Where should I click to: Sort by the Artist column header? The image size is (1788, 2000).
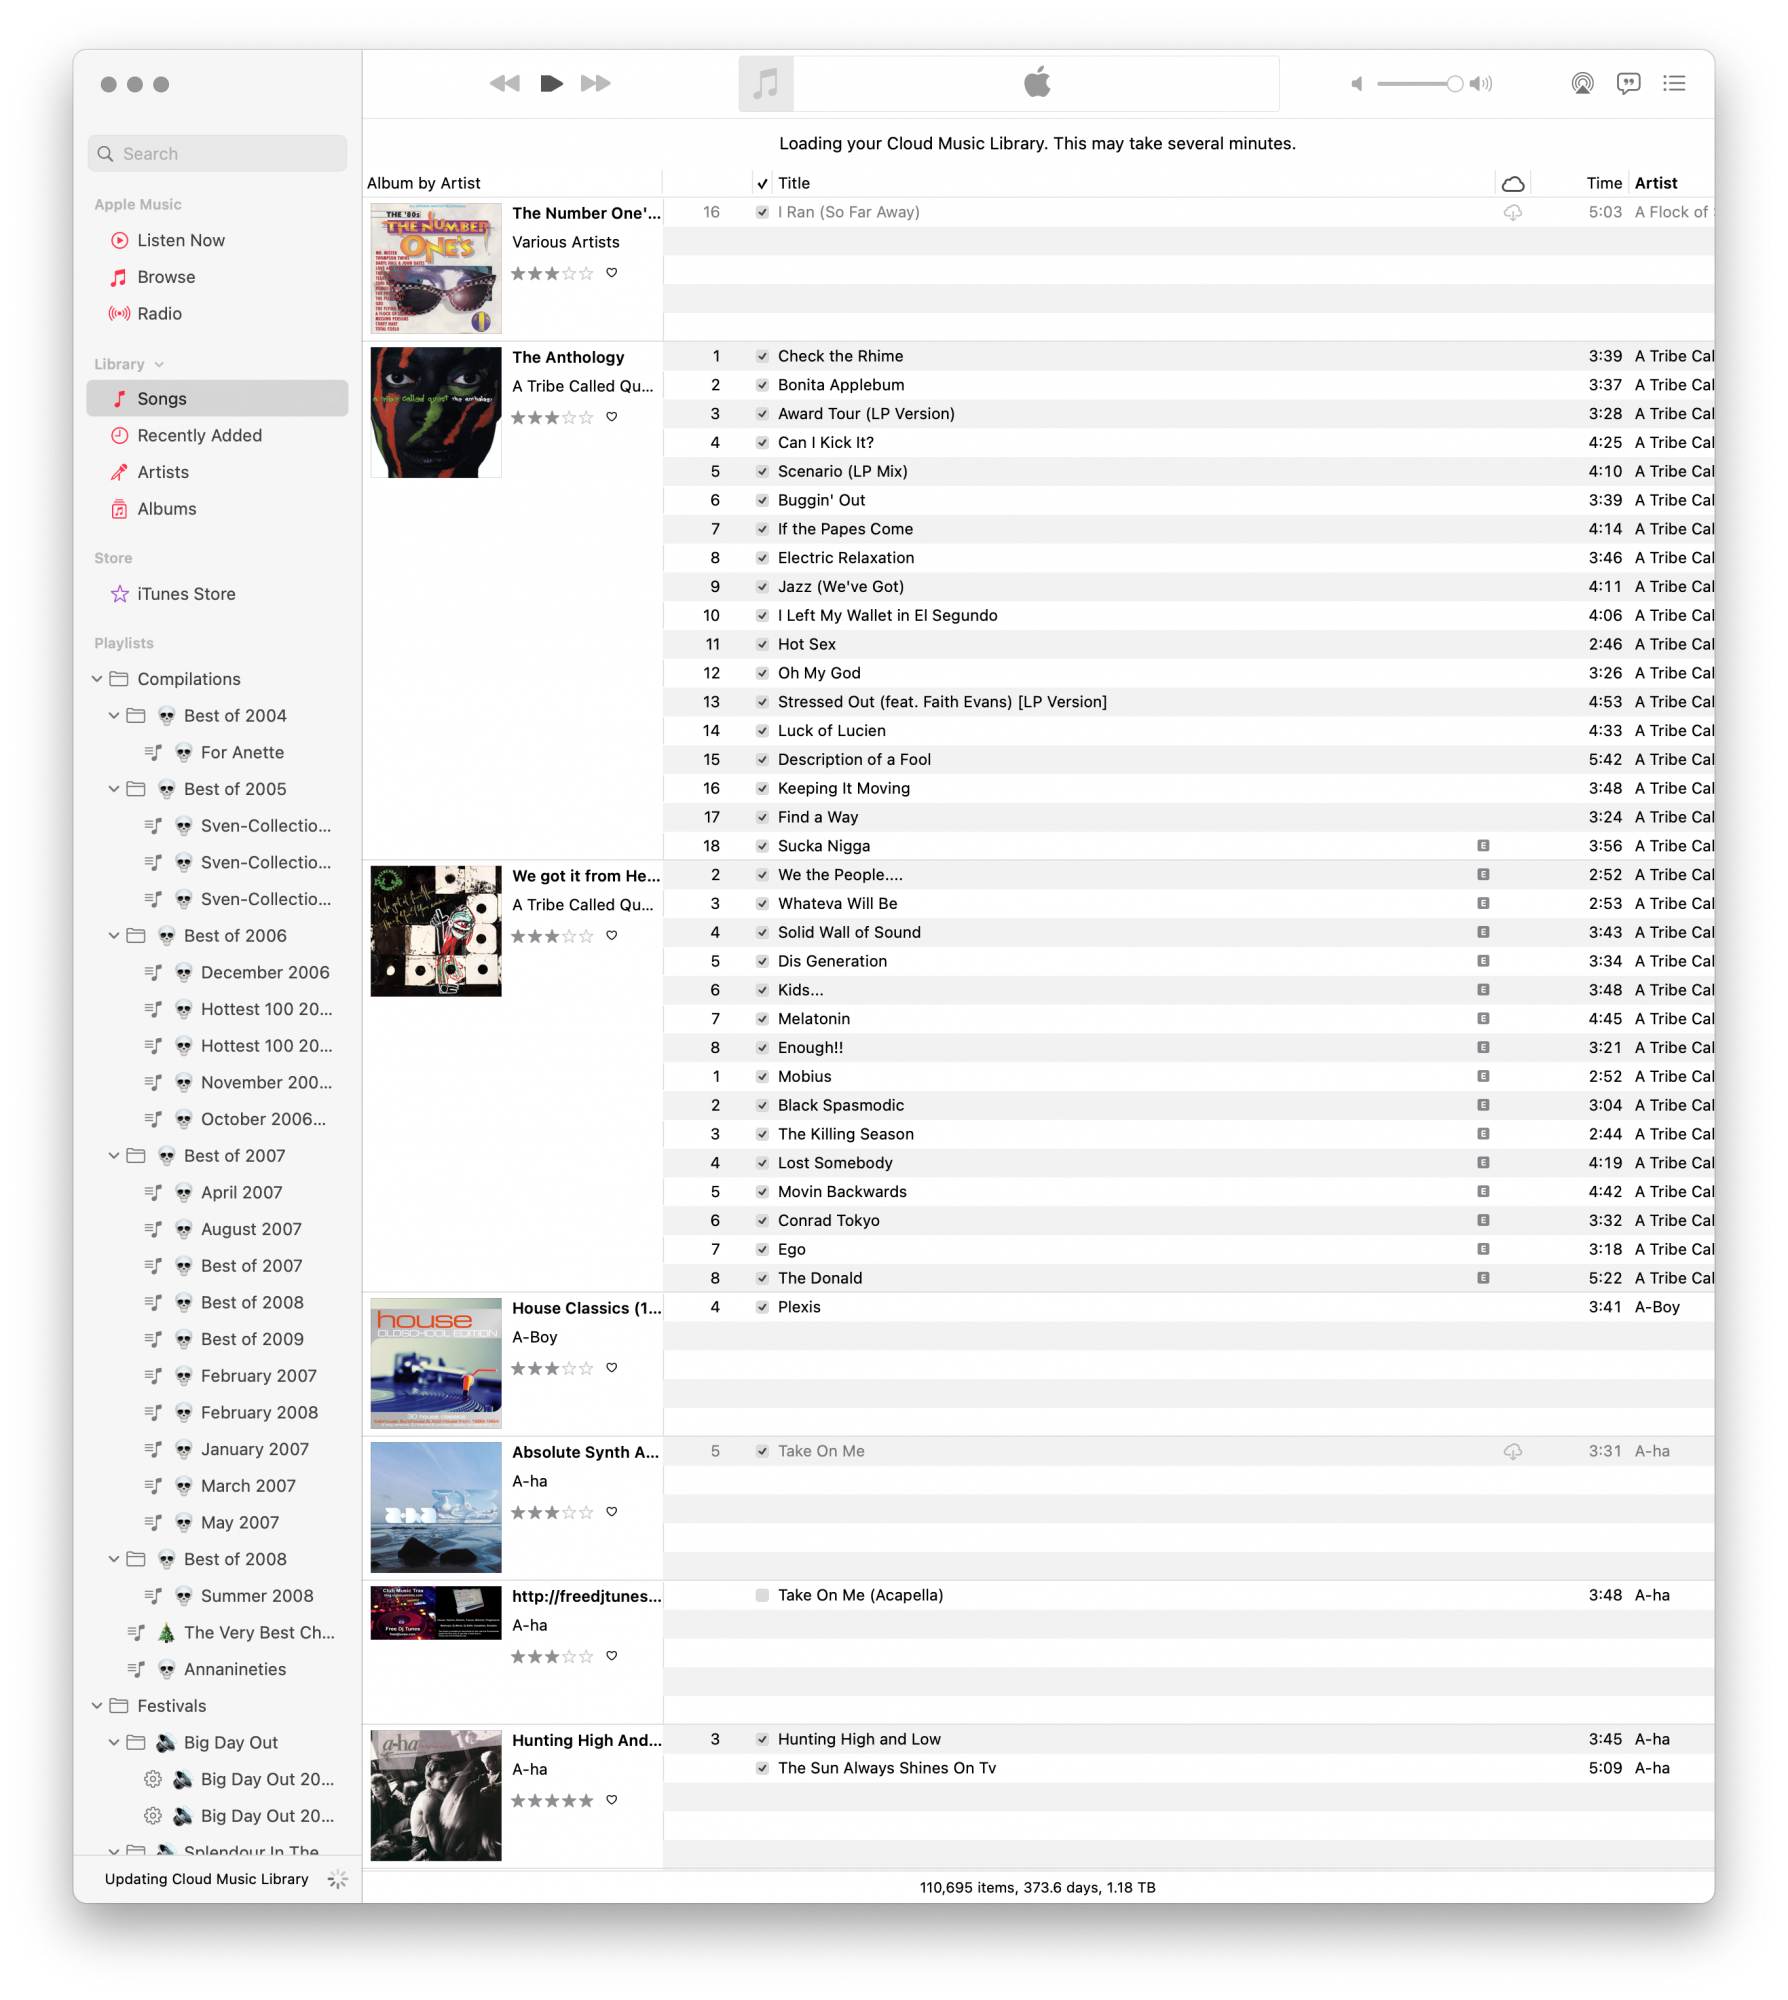click(x=1656, y=183)
